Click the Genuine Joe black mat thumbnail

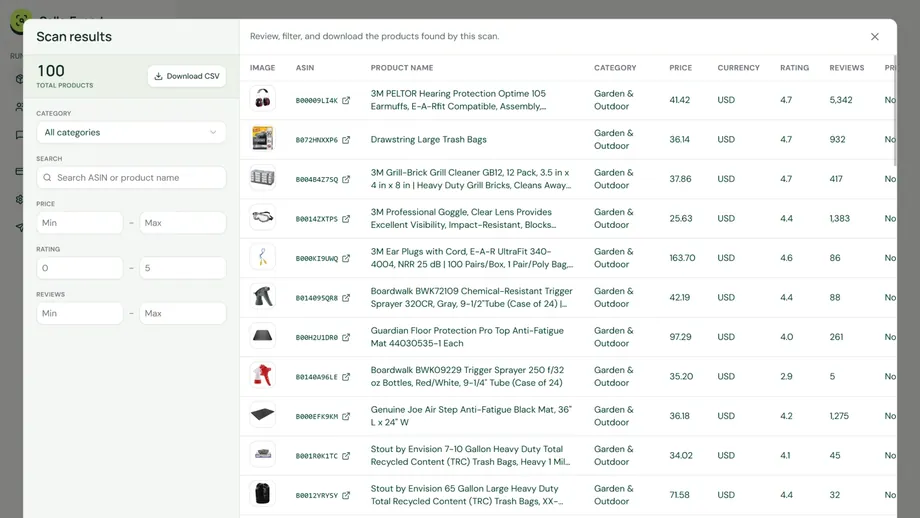262,415
